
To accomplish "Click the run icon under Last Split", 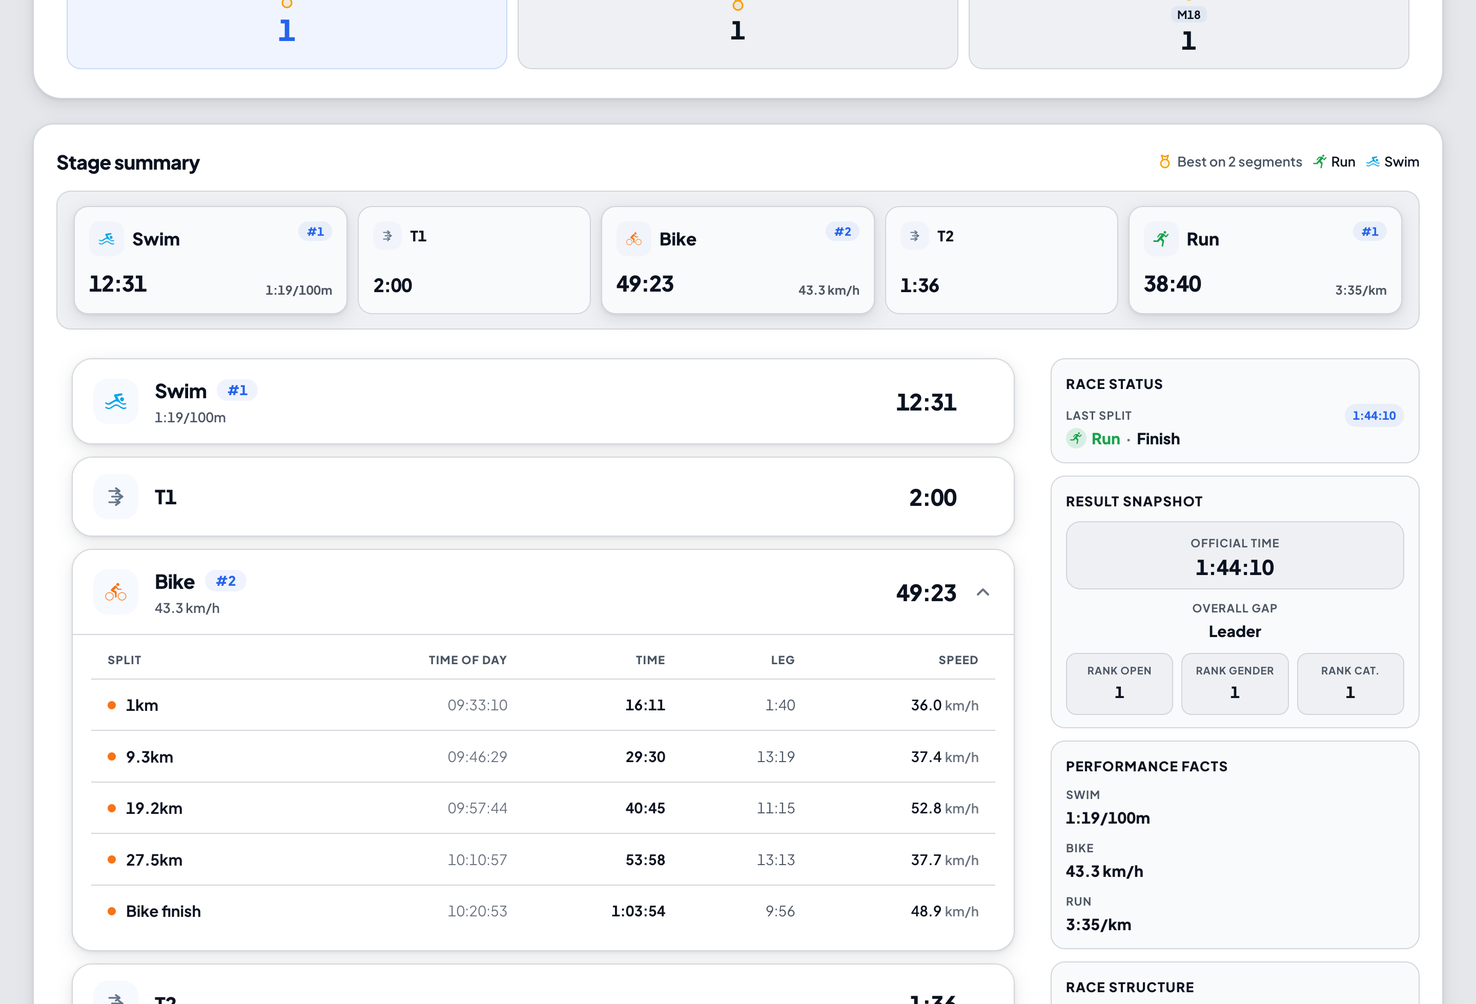I will pos(1076,439).
